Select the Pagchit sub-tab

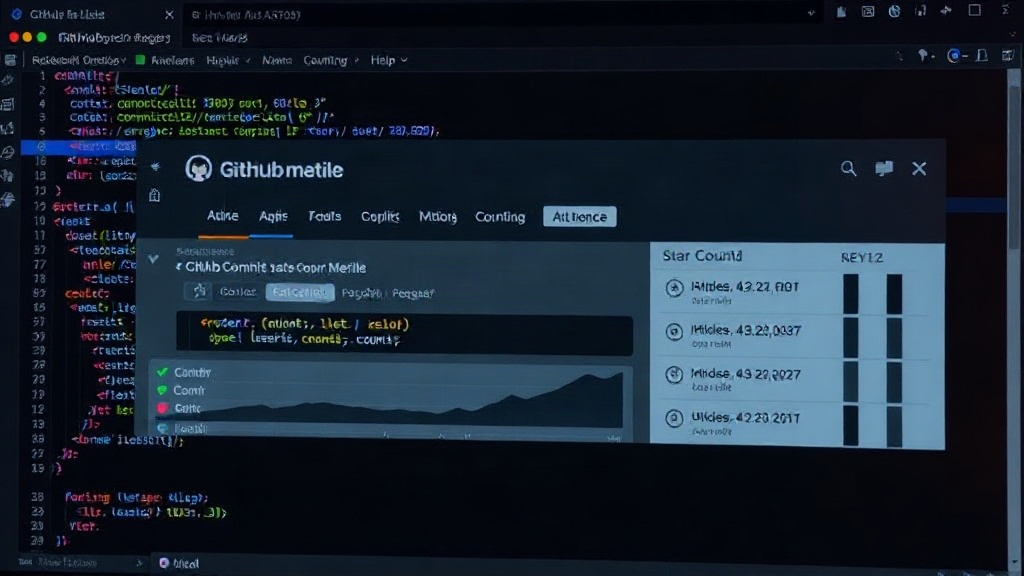pyautogui.click(x=361, y=293)
